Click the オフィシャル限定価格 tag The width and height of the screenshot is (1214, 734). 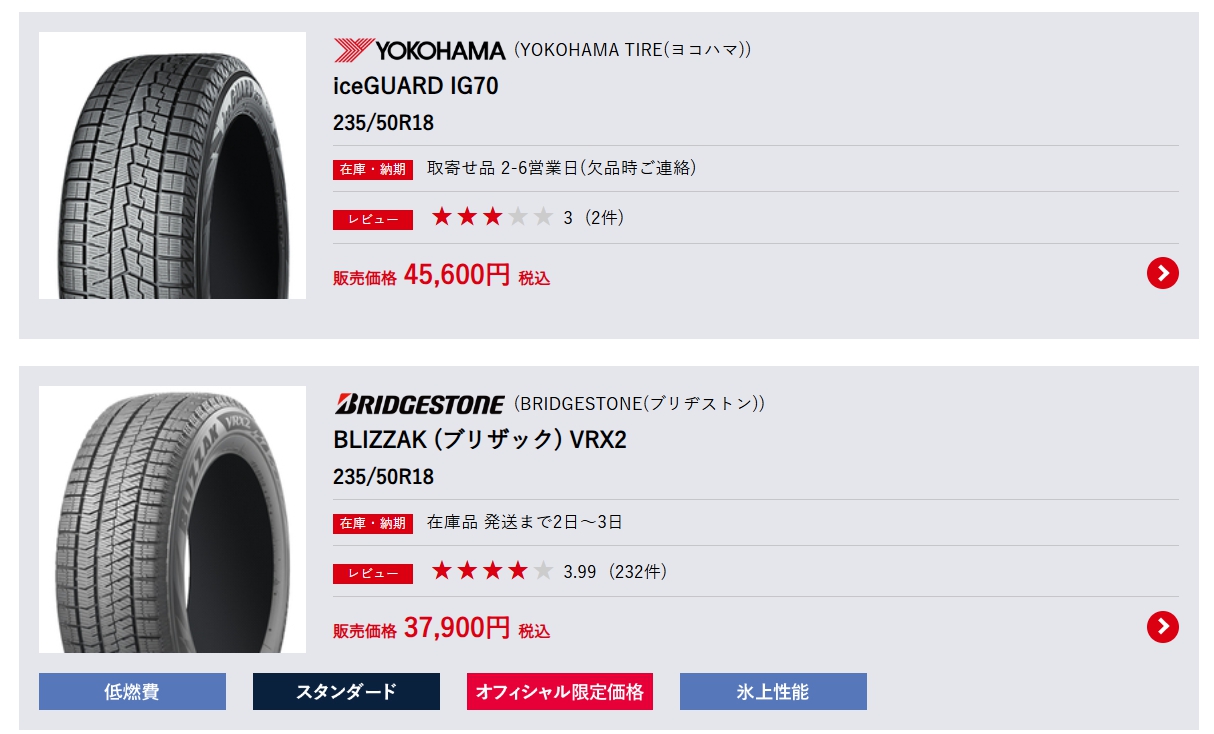coord(559,691)
